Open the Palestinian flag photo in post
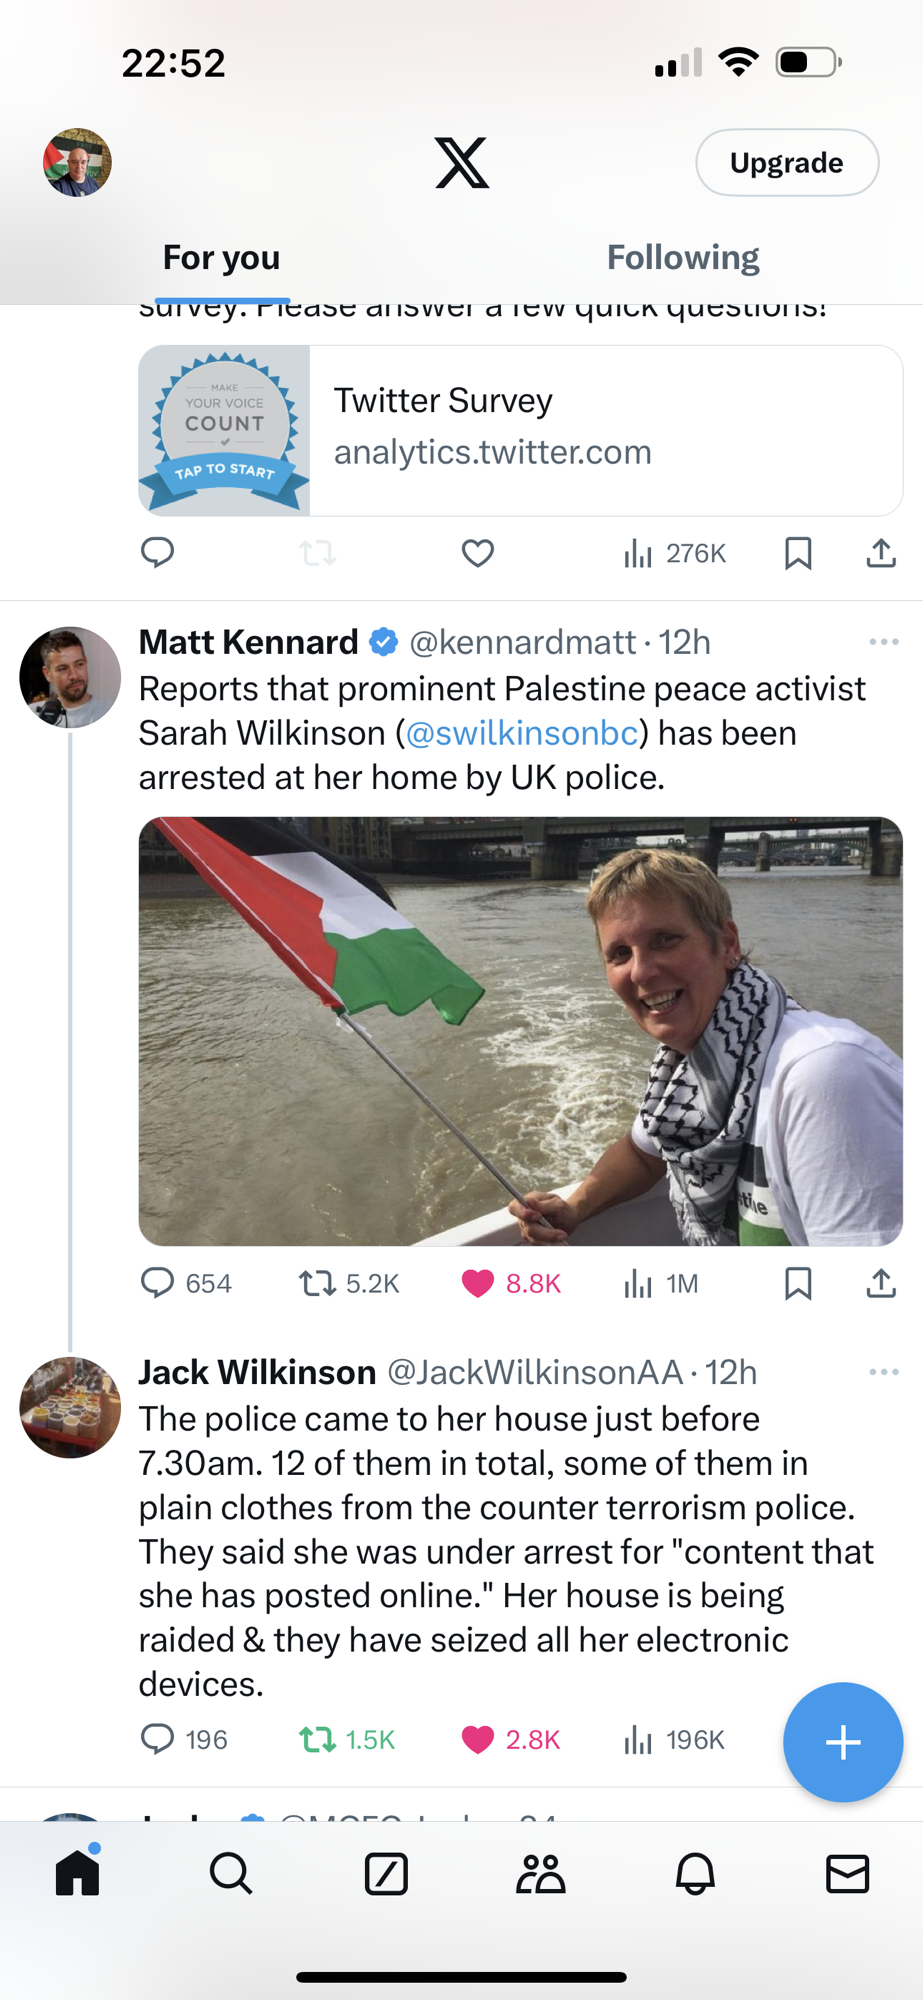The height and width of the screenshot is (2000, 923). (x=520, y=1031)
